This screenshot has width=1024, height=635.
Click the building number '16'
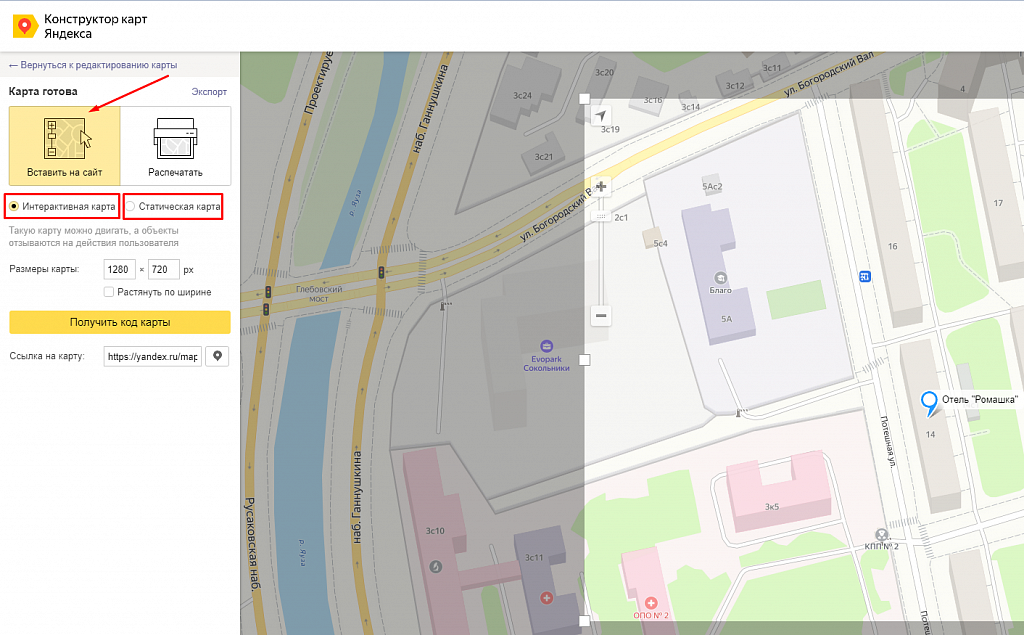tap(893, 246)
